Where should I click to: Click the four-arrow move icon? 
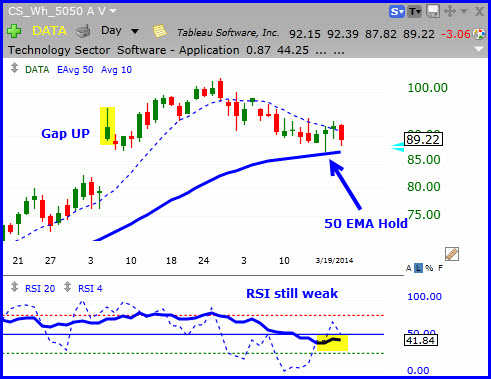450,12
